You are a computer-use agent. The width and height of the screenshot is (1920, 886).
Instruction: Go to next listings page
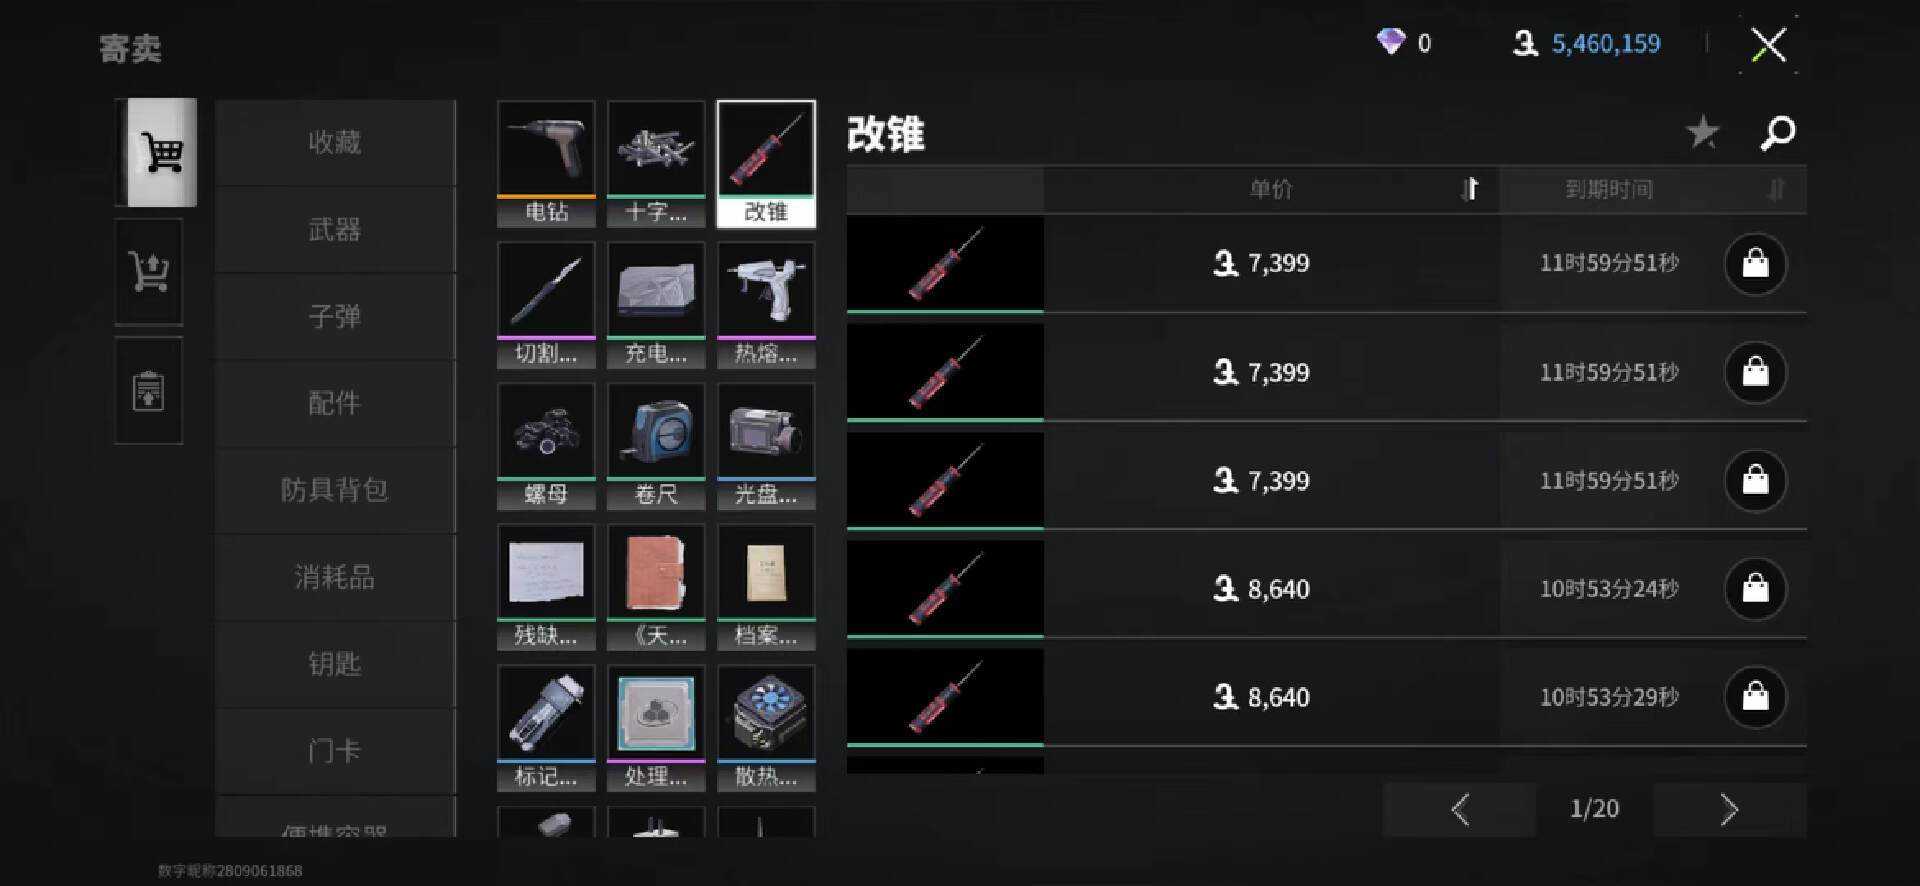pyautogui.click(x=1729, y=809)
